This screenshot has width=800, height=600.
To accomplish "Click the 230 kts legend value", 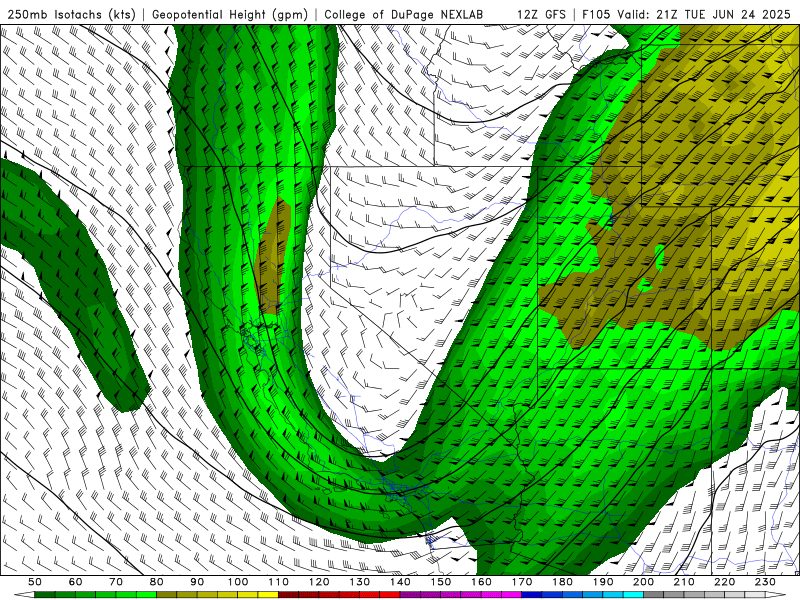I will [765, 582].
